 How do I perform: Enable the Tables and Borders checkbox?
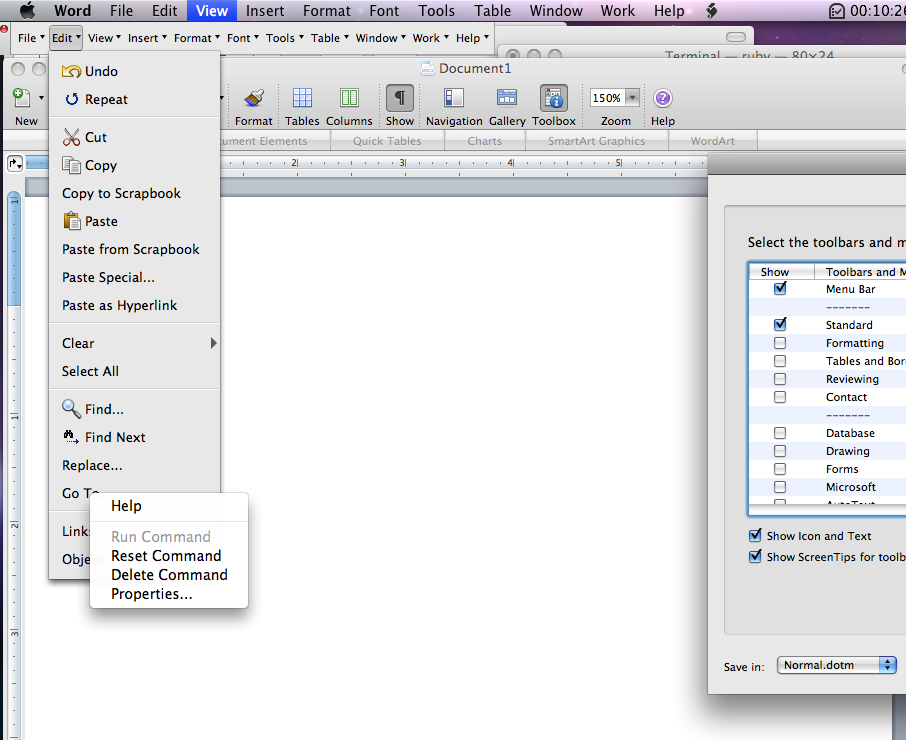(780, 361)
